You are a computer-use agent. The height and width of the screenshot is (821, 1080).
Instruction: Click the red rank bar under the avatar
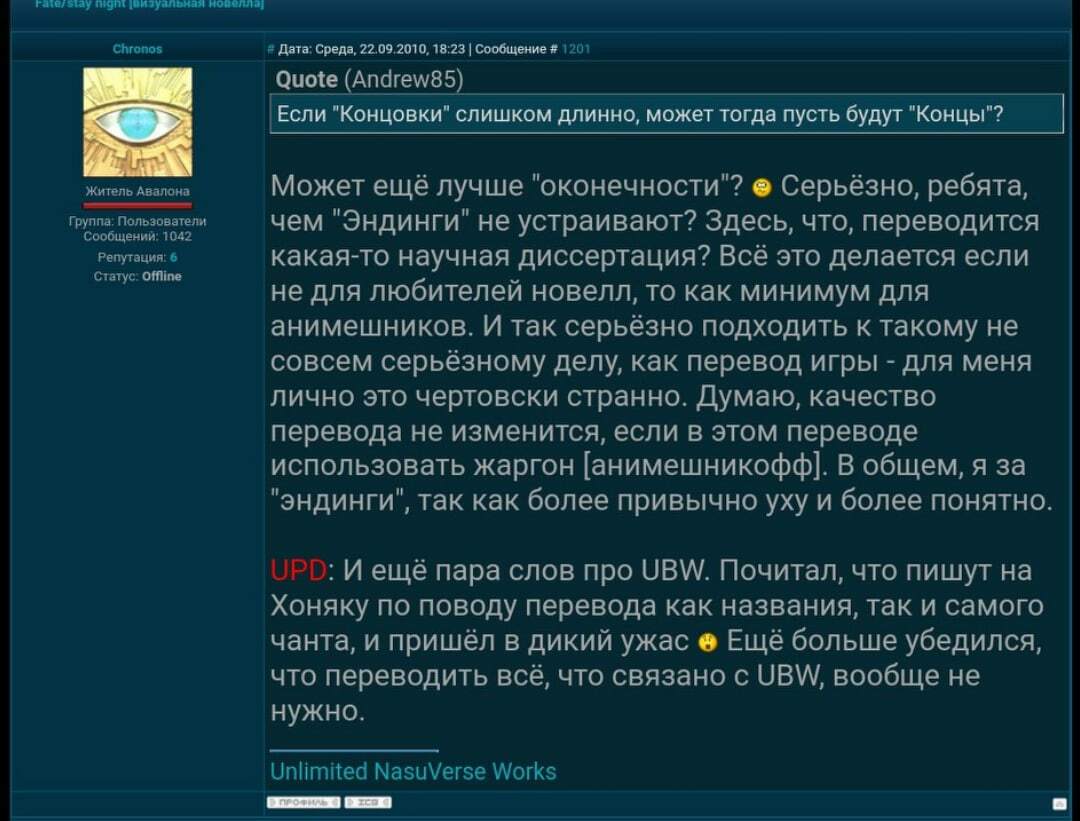138,205
